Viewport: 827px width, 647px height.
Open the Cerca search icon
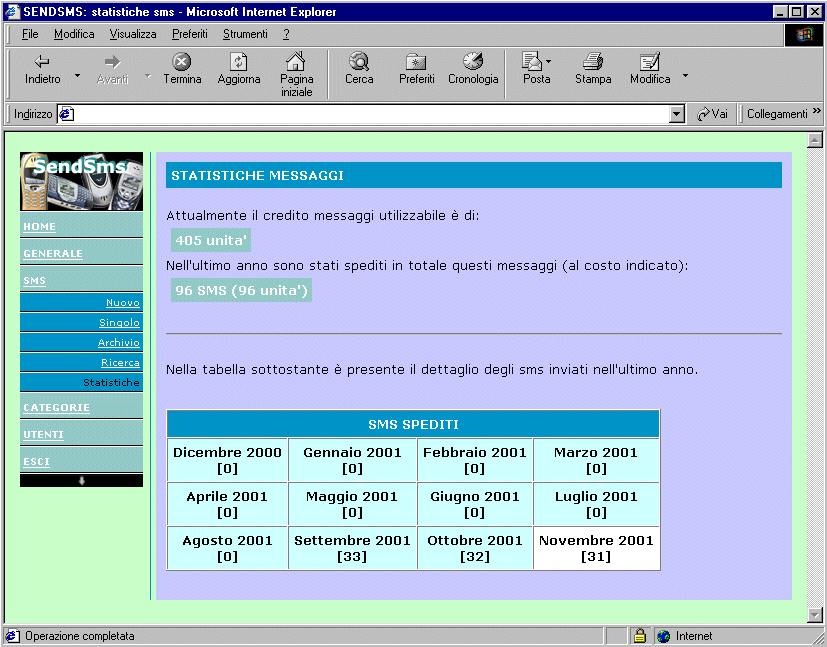point(359,61)
